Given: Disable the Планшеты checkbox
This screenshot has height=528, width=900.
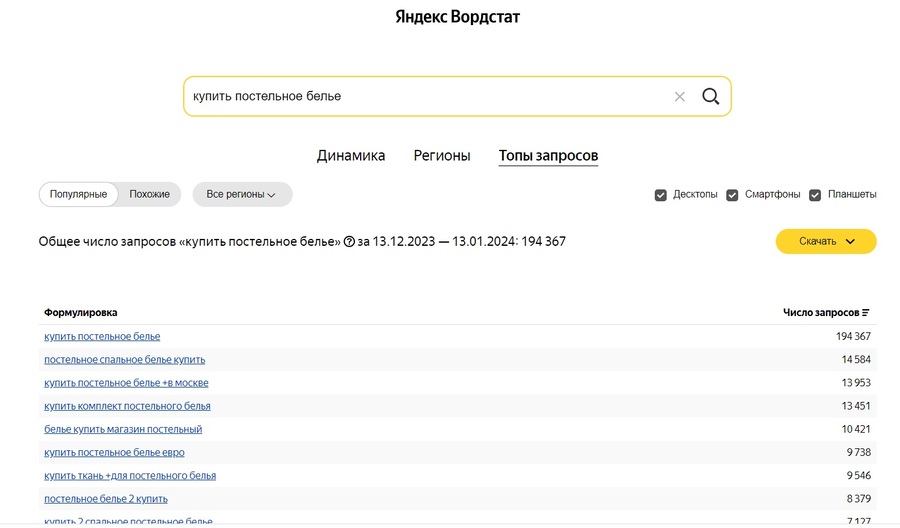Looking at the screenshot, I should tap(815, 195).
